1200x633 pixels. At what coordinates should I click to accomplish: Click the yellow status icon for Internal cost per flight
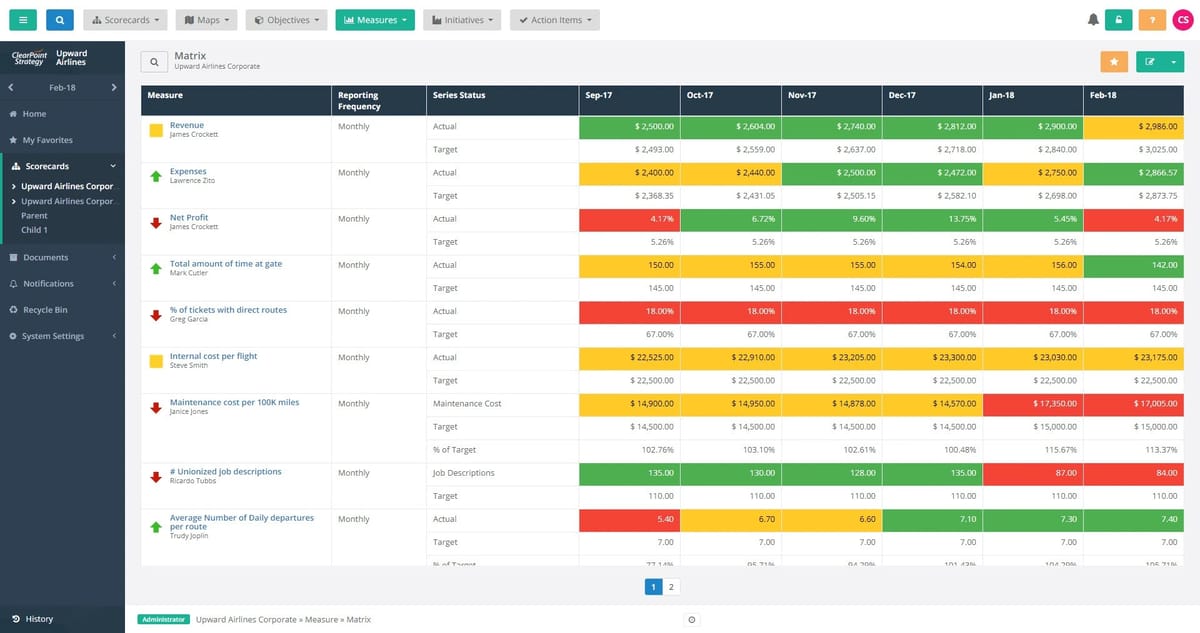156,361
